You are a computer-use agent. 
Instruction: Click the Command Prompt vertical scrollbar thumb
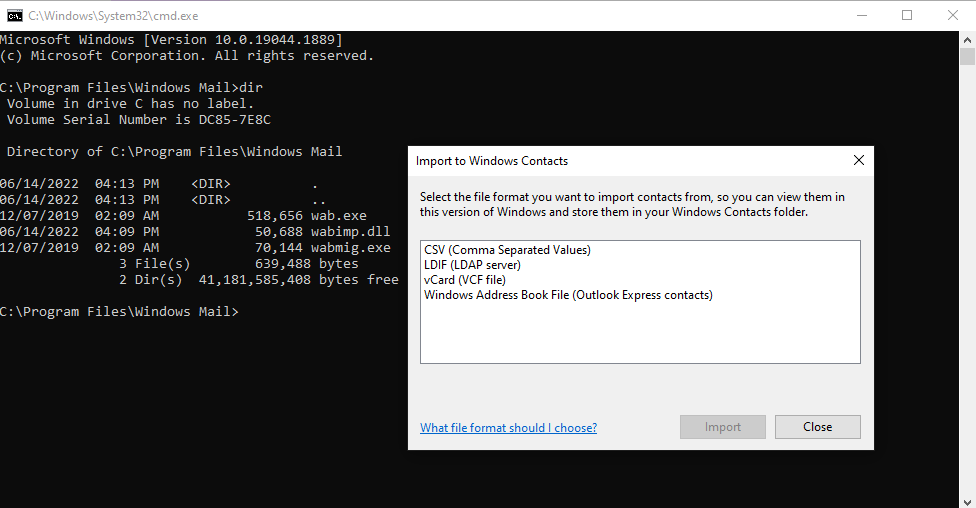tap(967, 58)
